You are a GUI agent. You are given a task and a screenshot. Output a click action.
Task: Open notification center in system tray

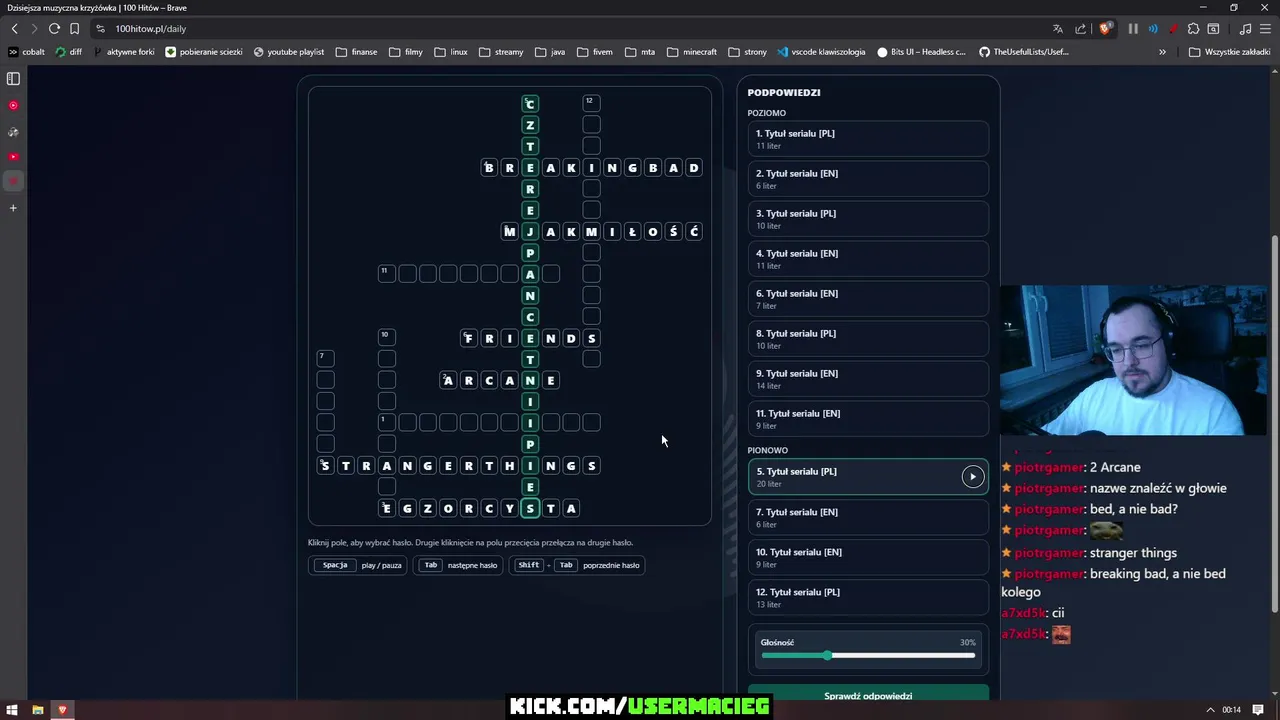pos(1258,710)
